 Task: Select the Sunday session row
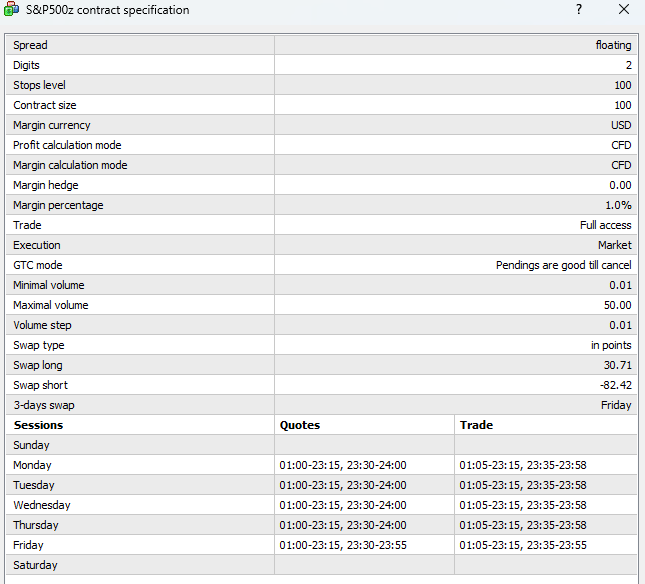321,445
